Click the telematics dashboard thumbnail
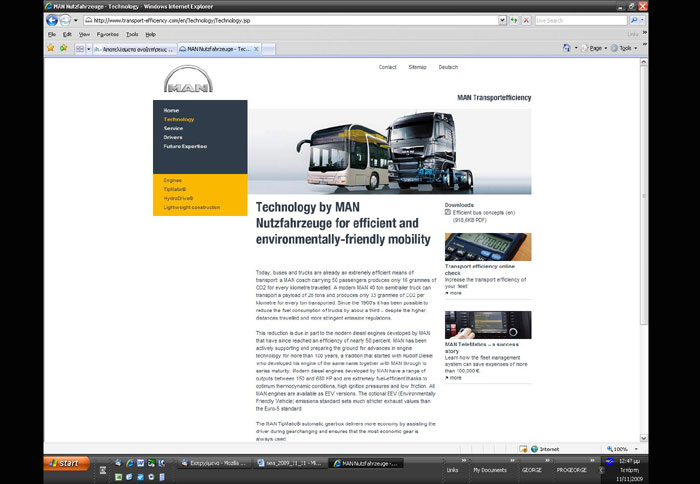The image size is (700, 484). [x=488, y=325]
